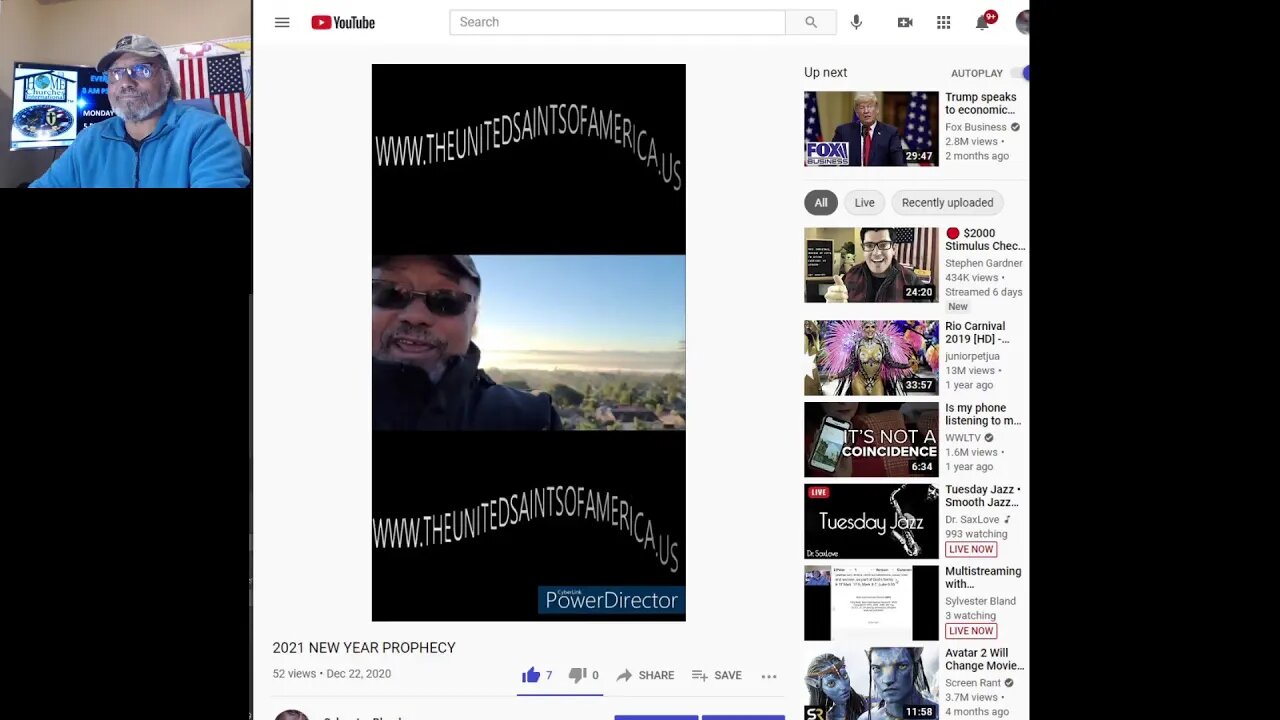Click the main video player

pos(528,342)
